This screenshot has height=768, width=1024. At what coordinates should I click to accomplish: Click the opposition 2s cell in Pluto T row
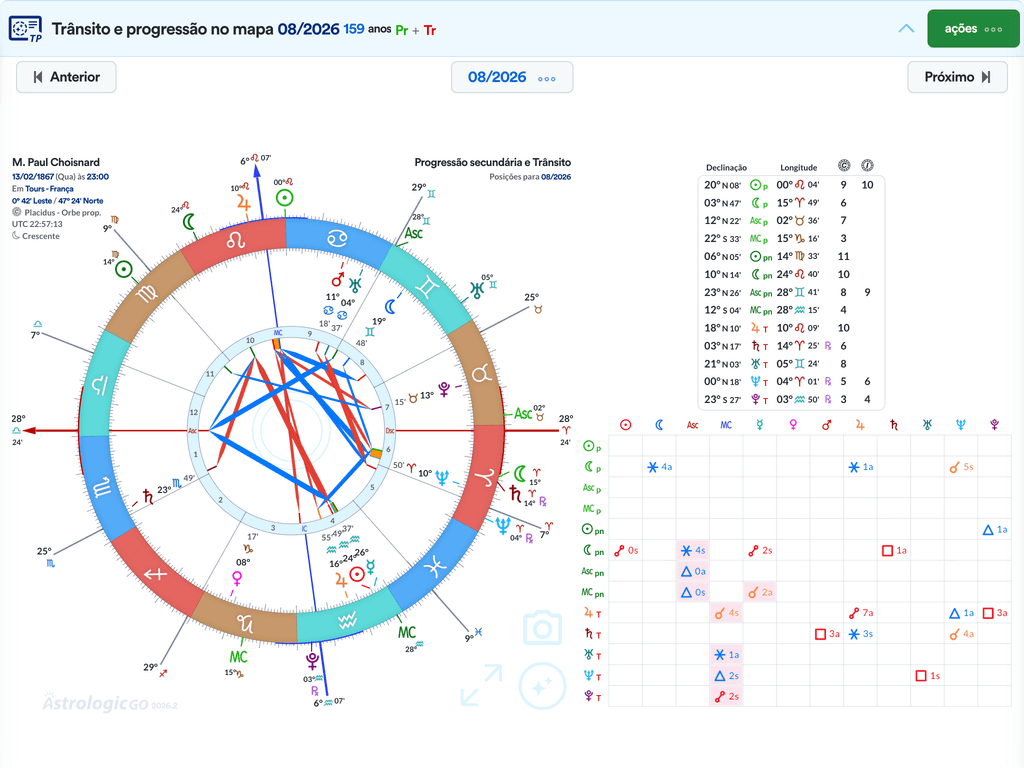(726, 697)
